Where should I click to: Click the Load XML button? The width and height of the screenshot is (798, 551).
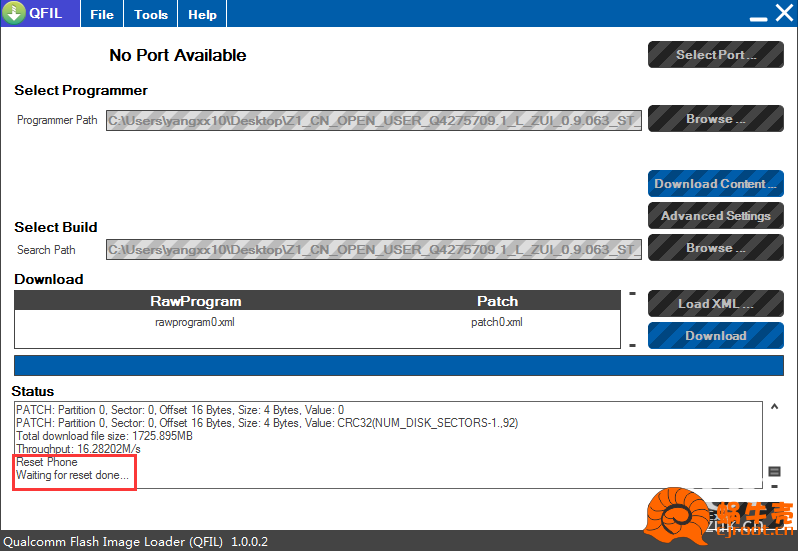(716, 304)
